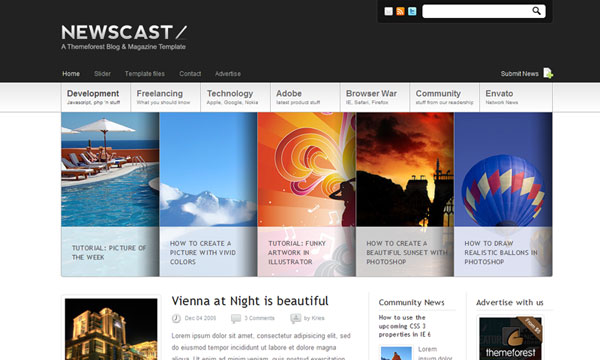Open the Twitter icon in header

pyautogui.click(x=412, y=11)
